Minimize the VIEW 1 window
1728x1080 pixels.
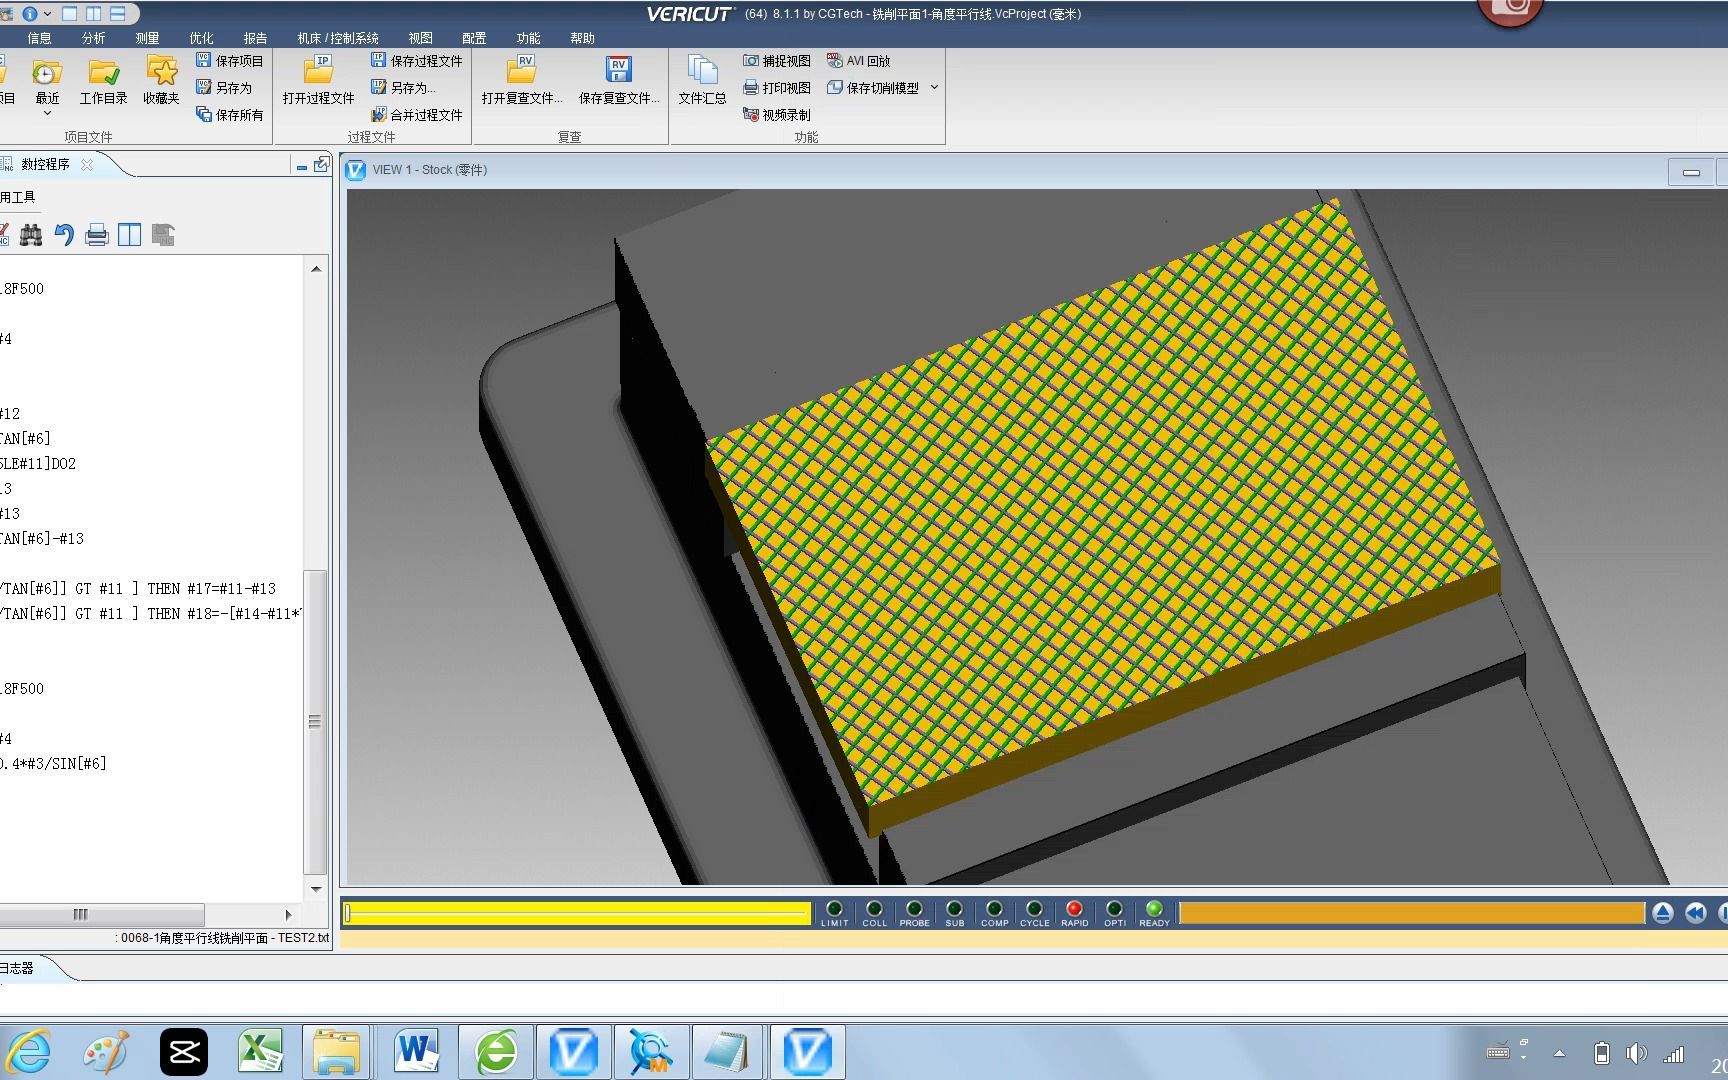1691,172
